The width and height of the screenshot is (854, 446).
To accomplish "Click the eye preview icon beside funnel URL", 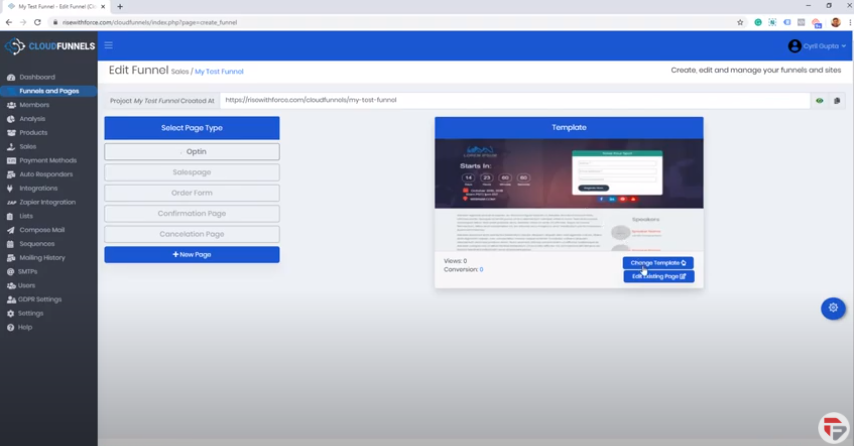I will coord(820,100).
